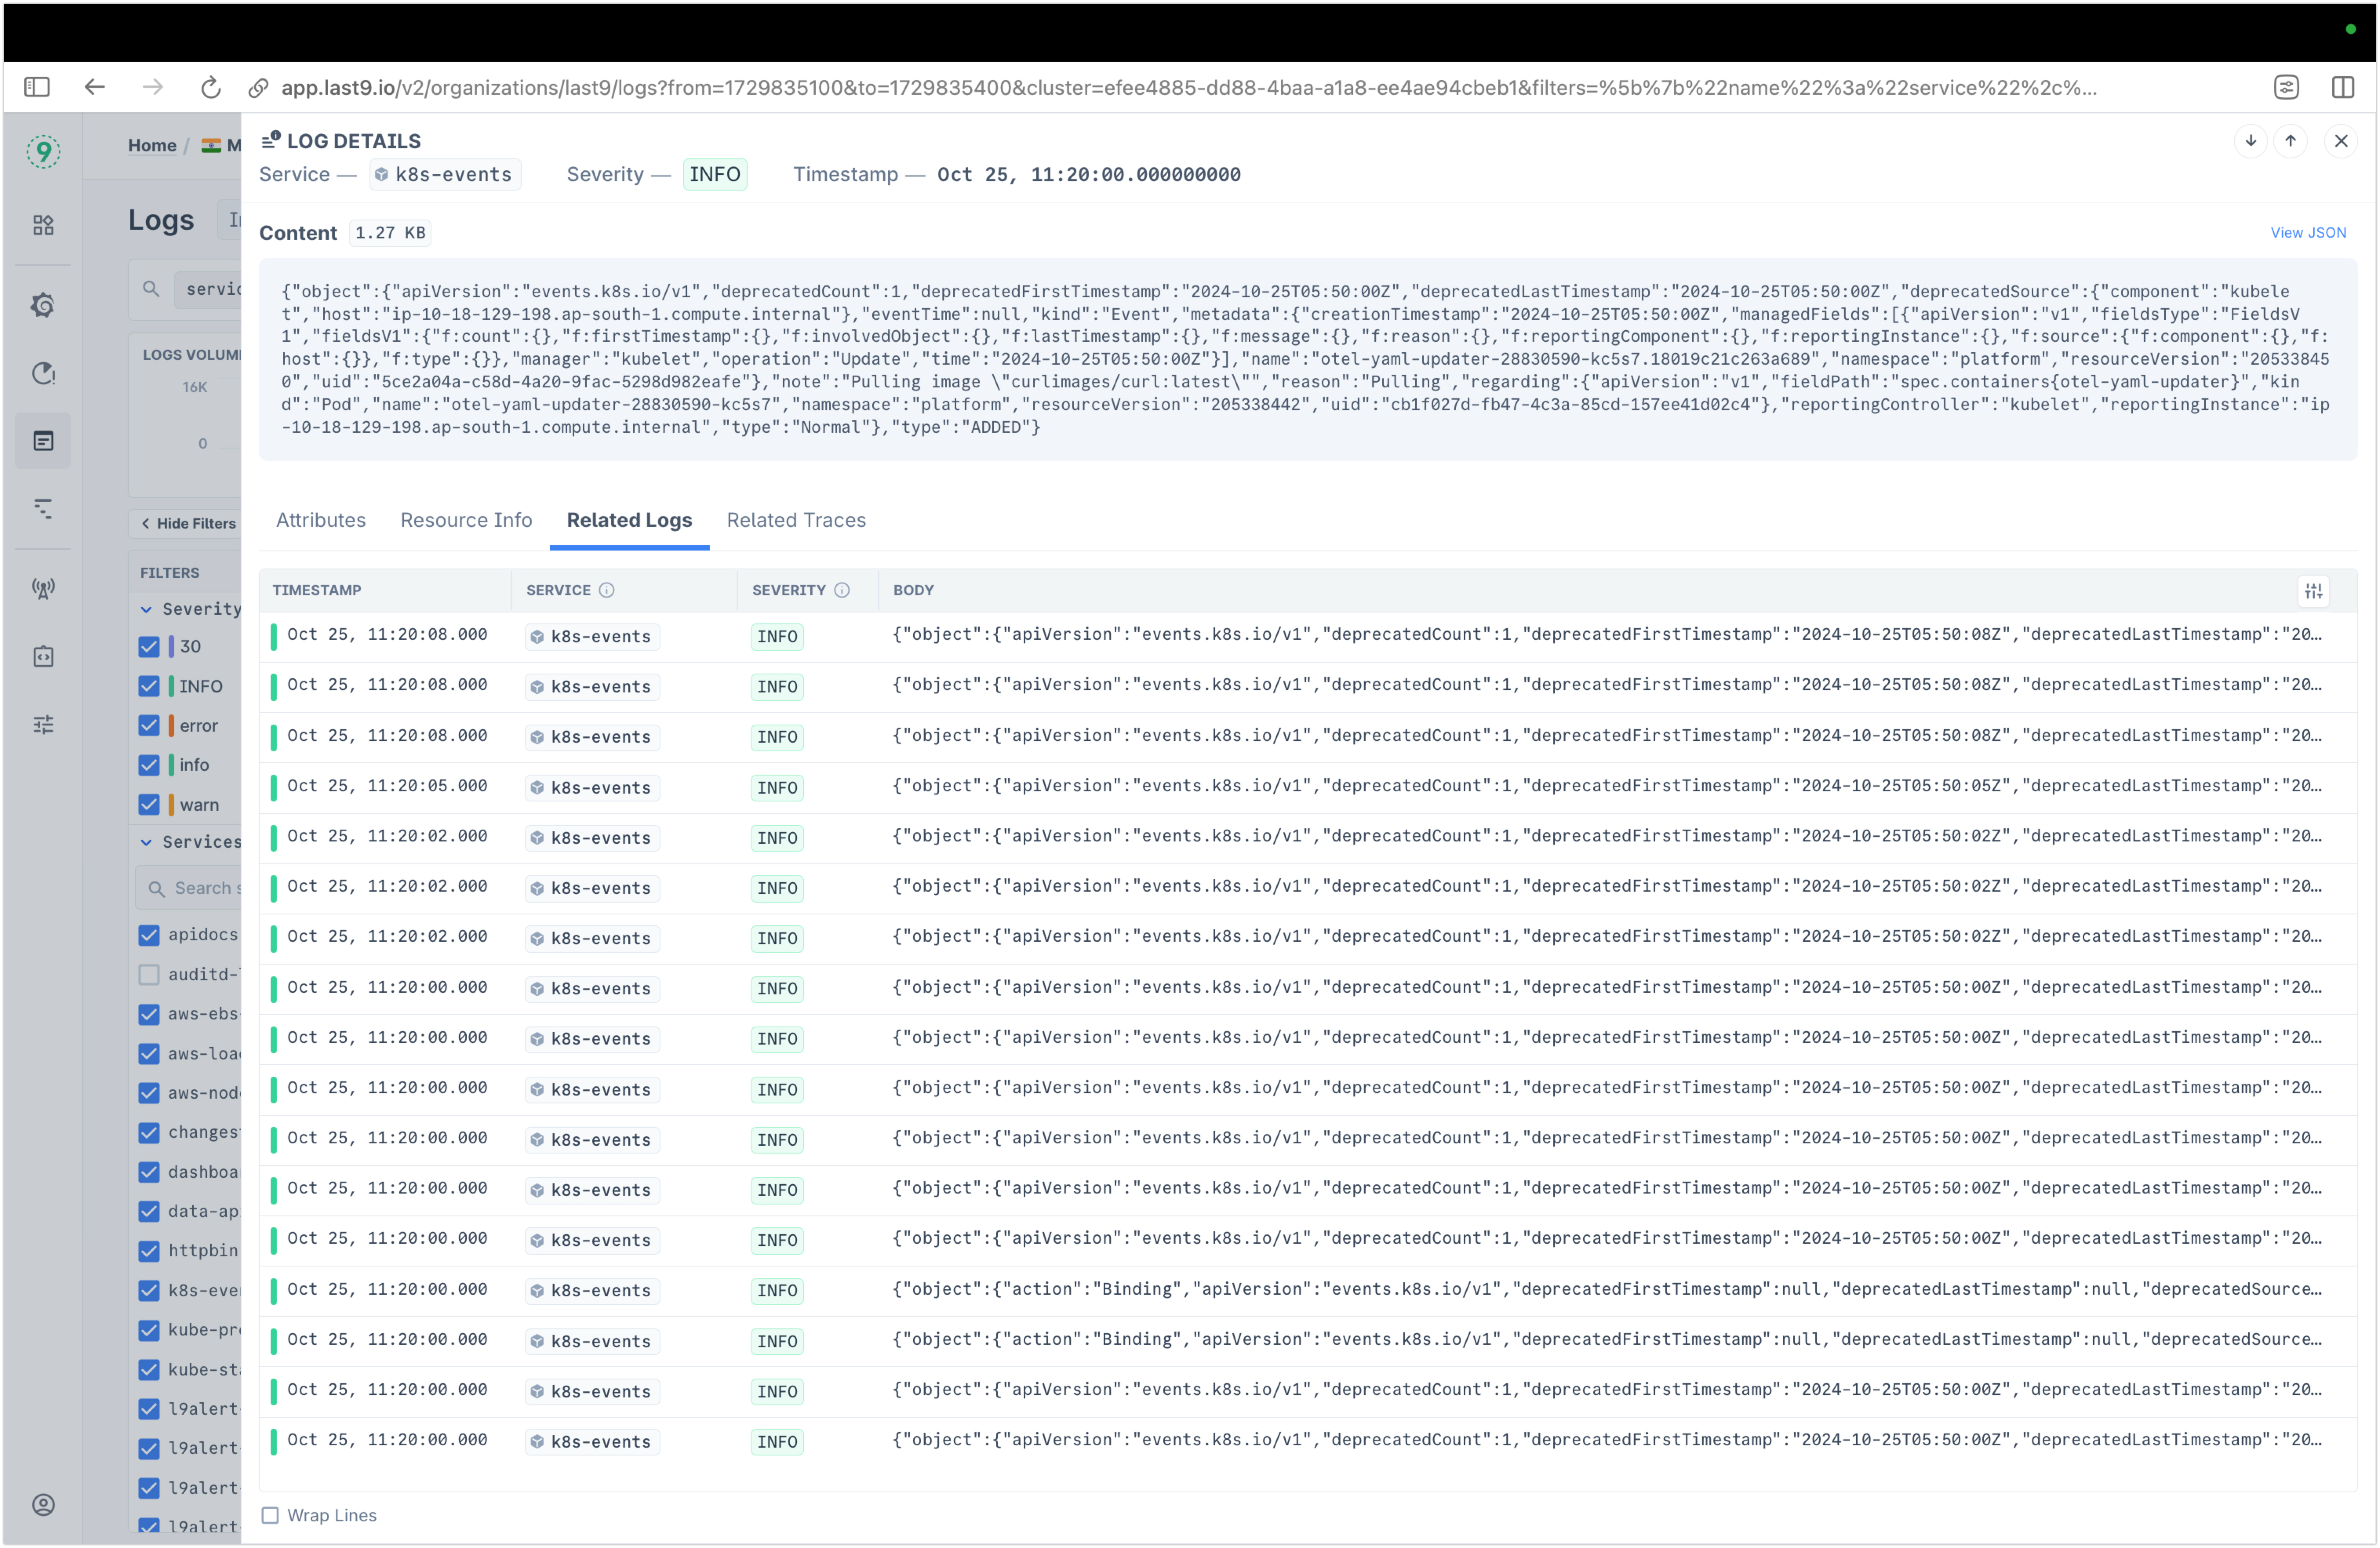Uncheck the INFO severity filter
The width and height of the screenshot is (2380, 1548).
point(149,686)
